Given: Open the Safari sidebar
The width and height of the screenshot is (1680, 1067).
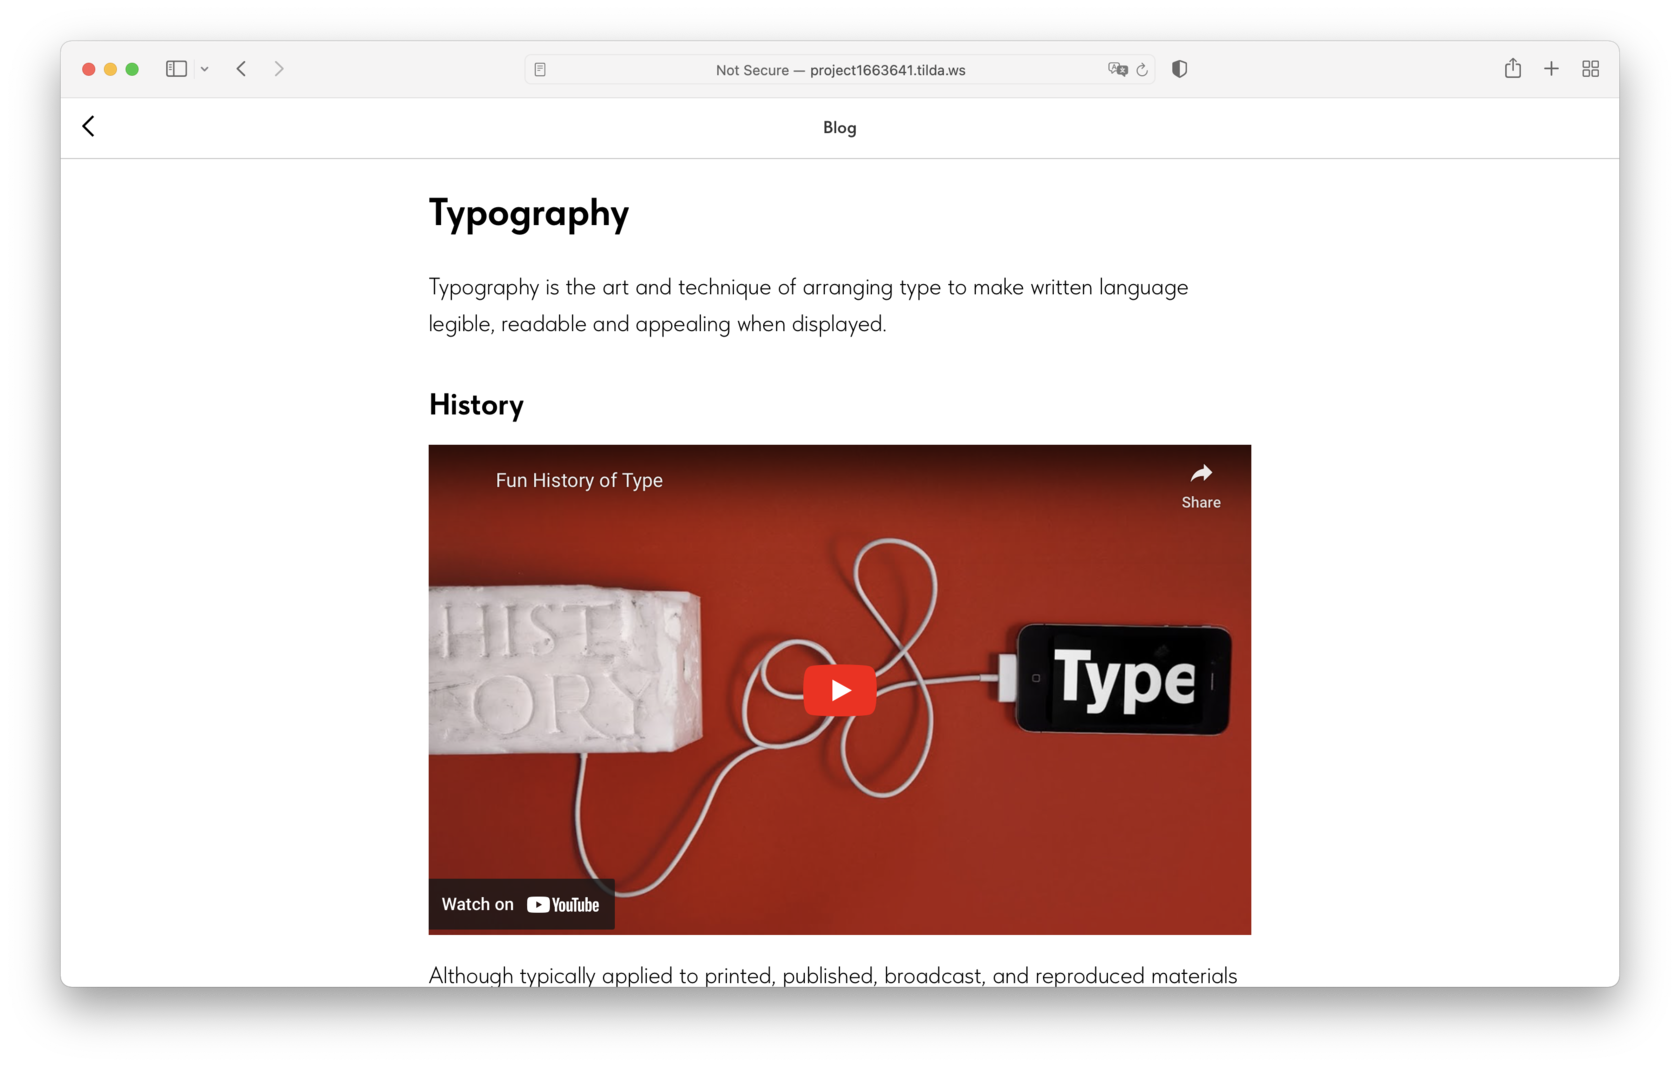Looking at the screenshot, I should pyautogui.click(x=176, y=69).
